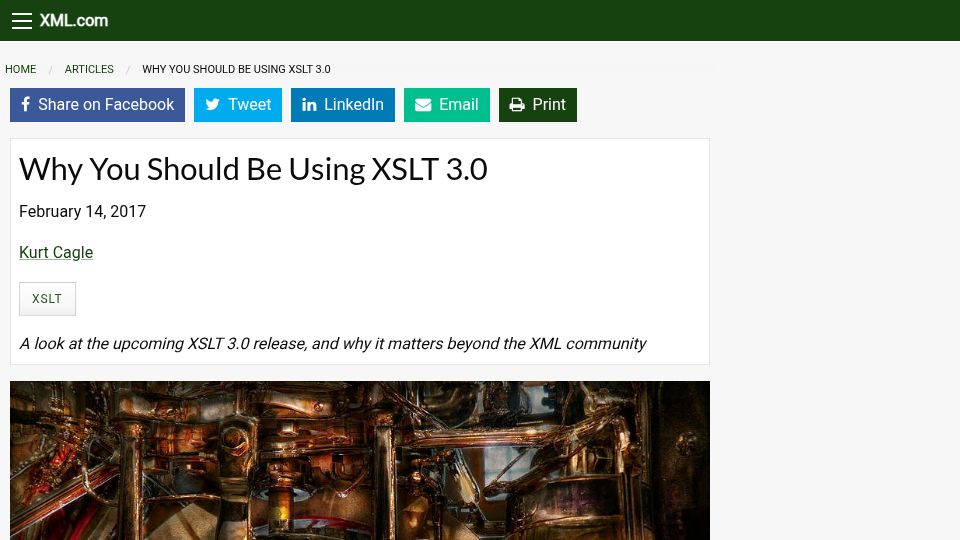Open author Kurt Cagle's page

56,252
